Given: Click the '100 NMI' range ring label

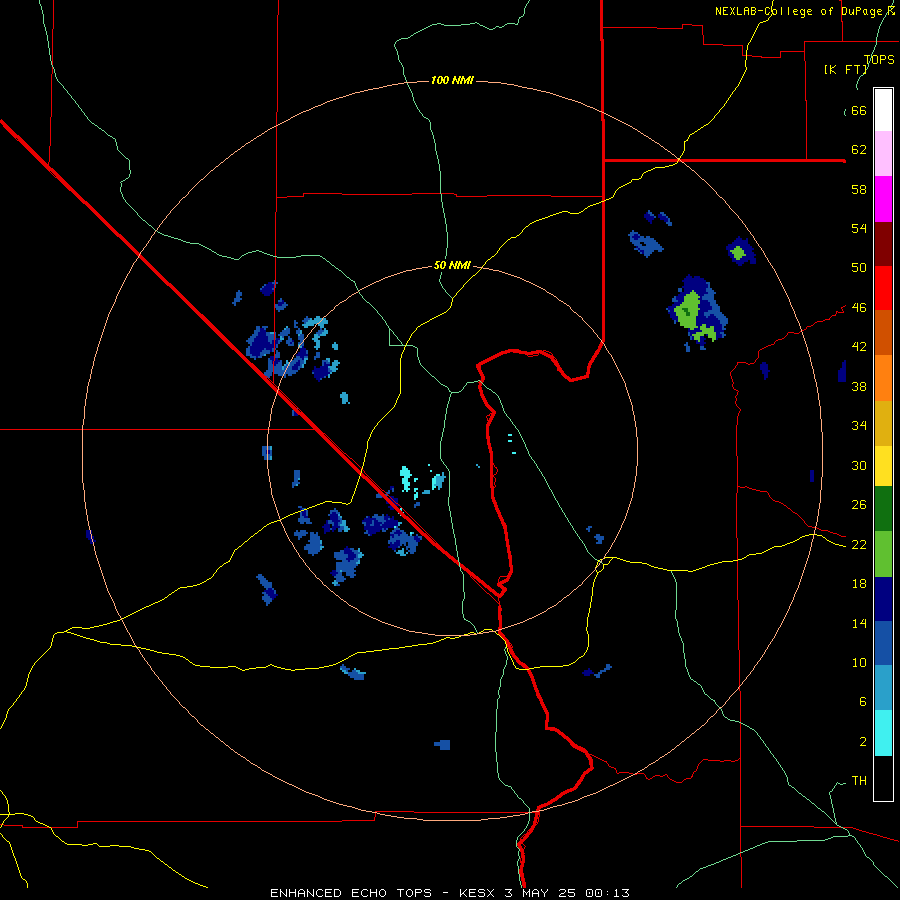Looking at the screenshot, I should pos(452,80).
